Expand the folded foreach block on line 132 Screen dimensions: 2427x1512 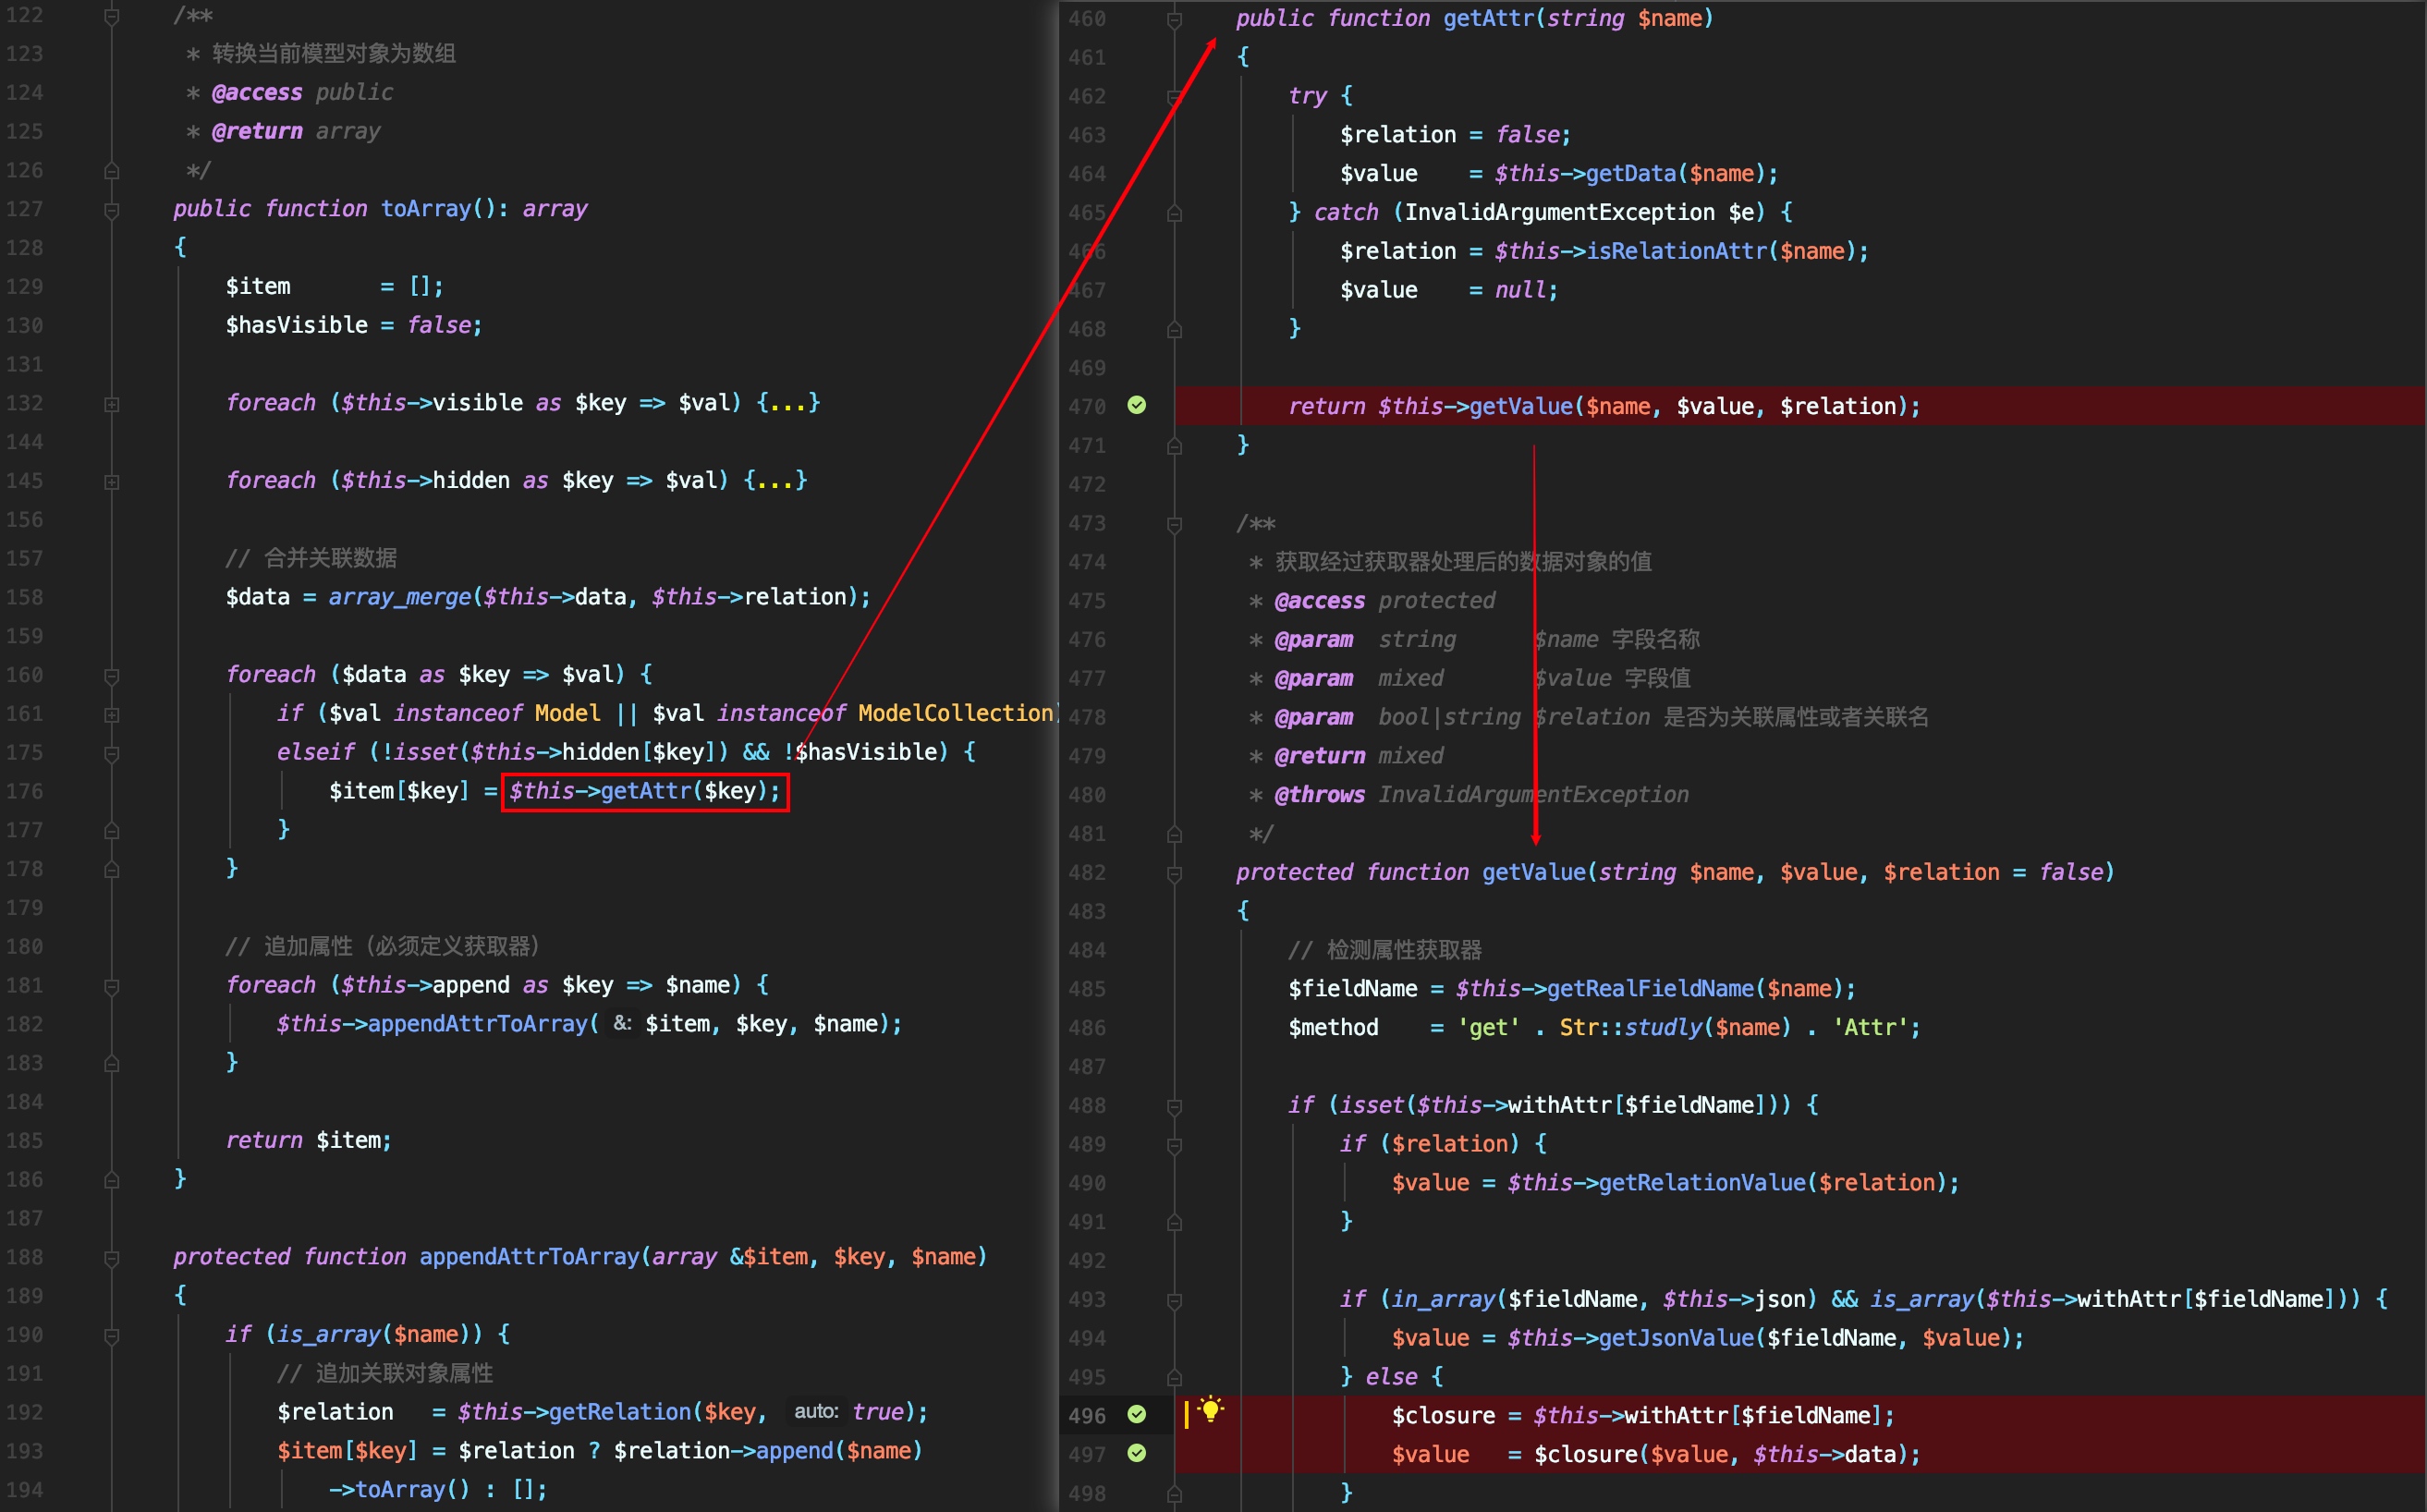pyautogui.click(x=112, y=404)
